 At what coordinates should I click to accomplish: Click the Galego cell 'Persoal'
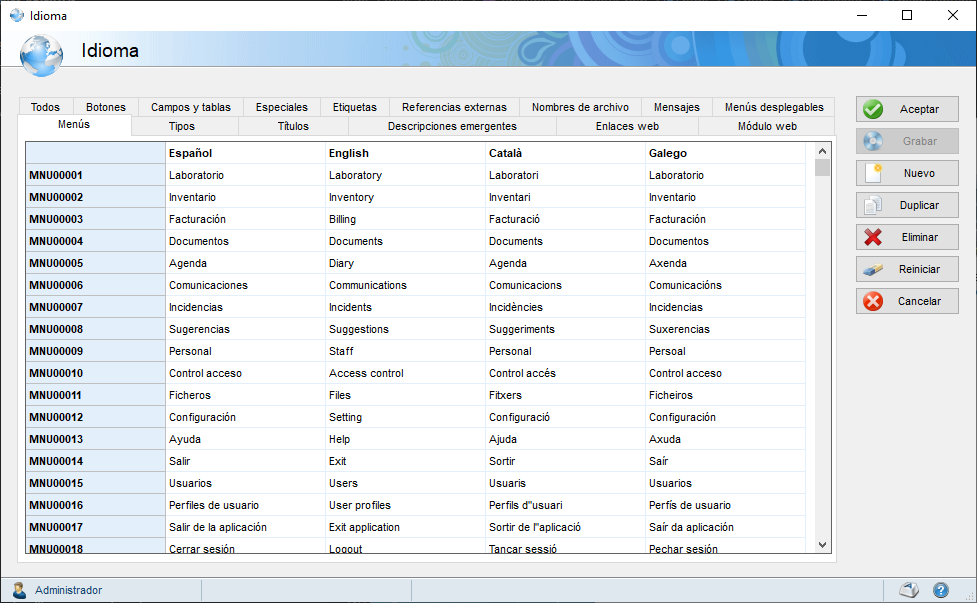[725, 351]
